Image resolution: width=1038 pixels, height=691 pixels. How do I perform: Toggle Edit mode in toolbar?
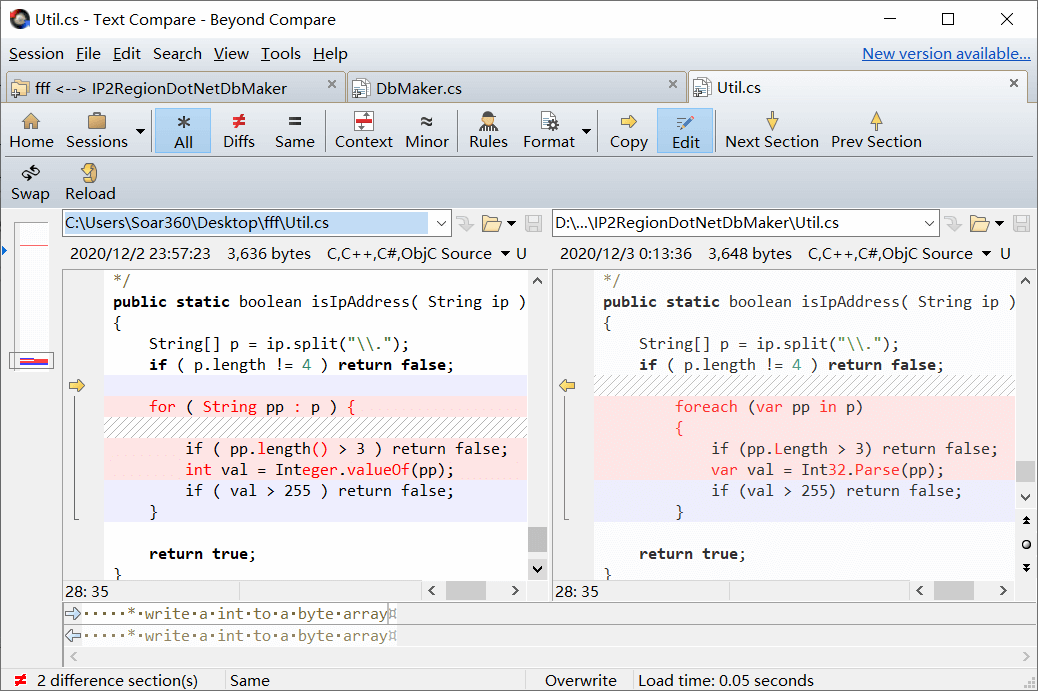coord(685,130)
